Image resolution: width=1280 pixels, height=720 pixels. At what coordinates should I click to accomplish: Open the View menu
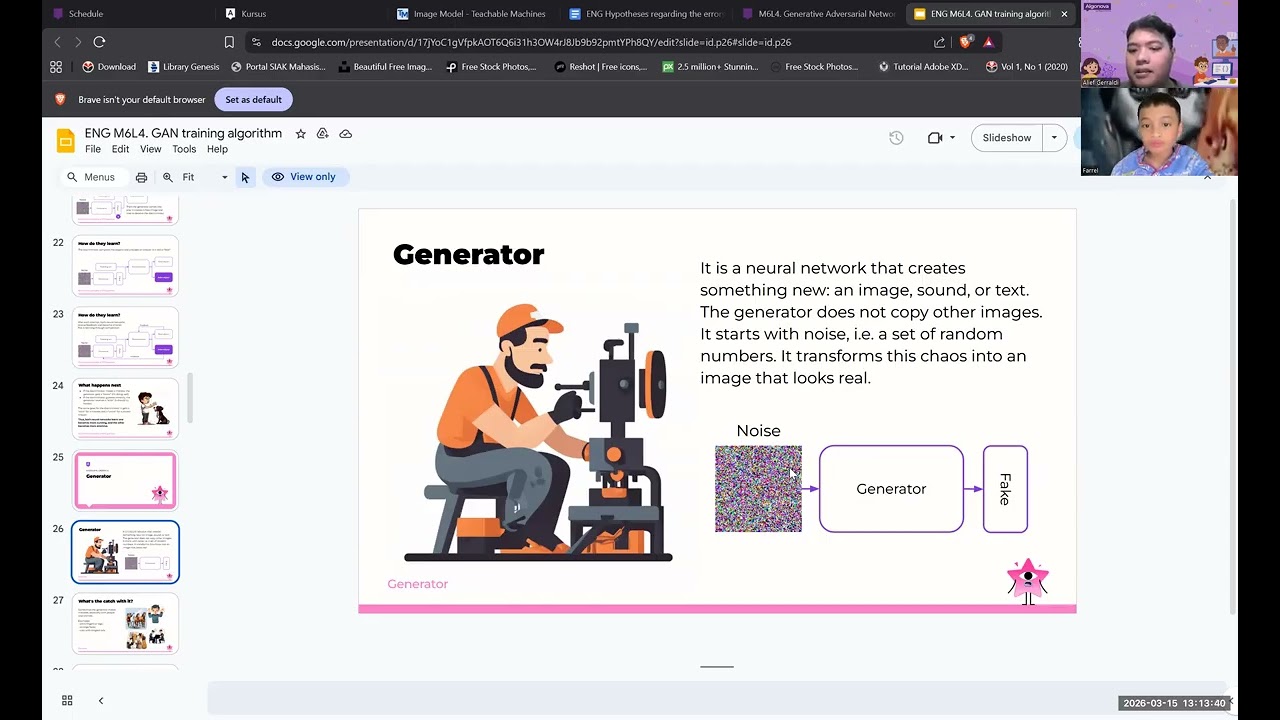pos(150,149)
